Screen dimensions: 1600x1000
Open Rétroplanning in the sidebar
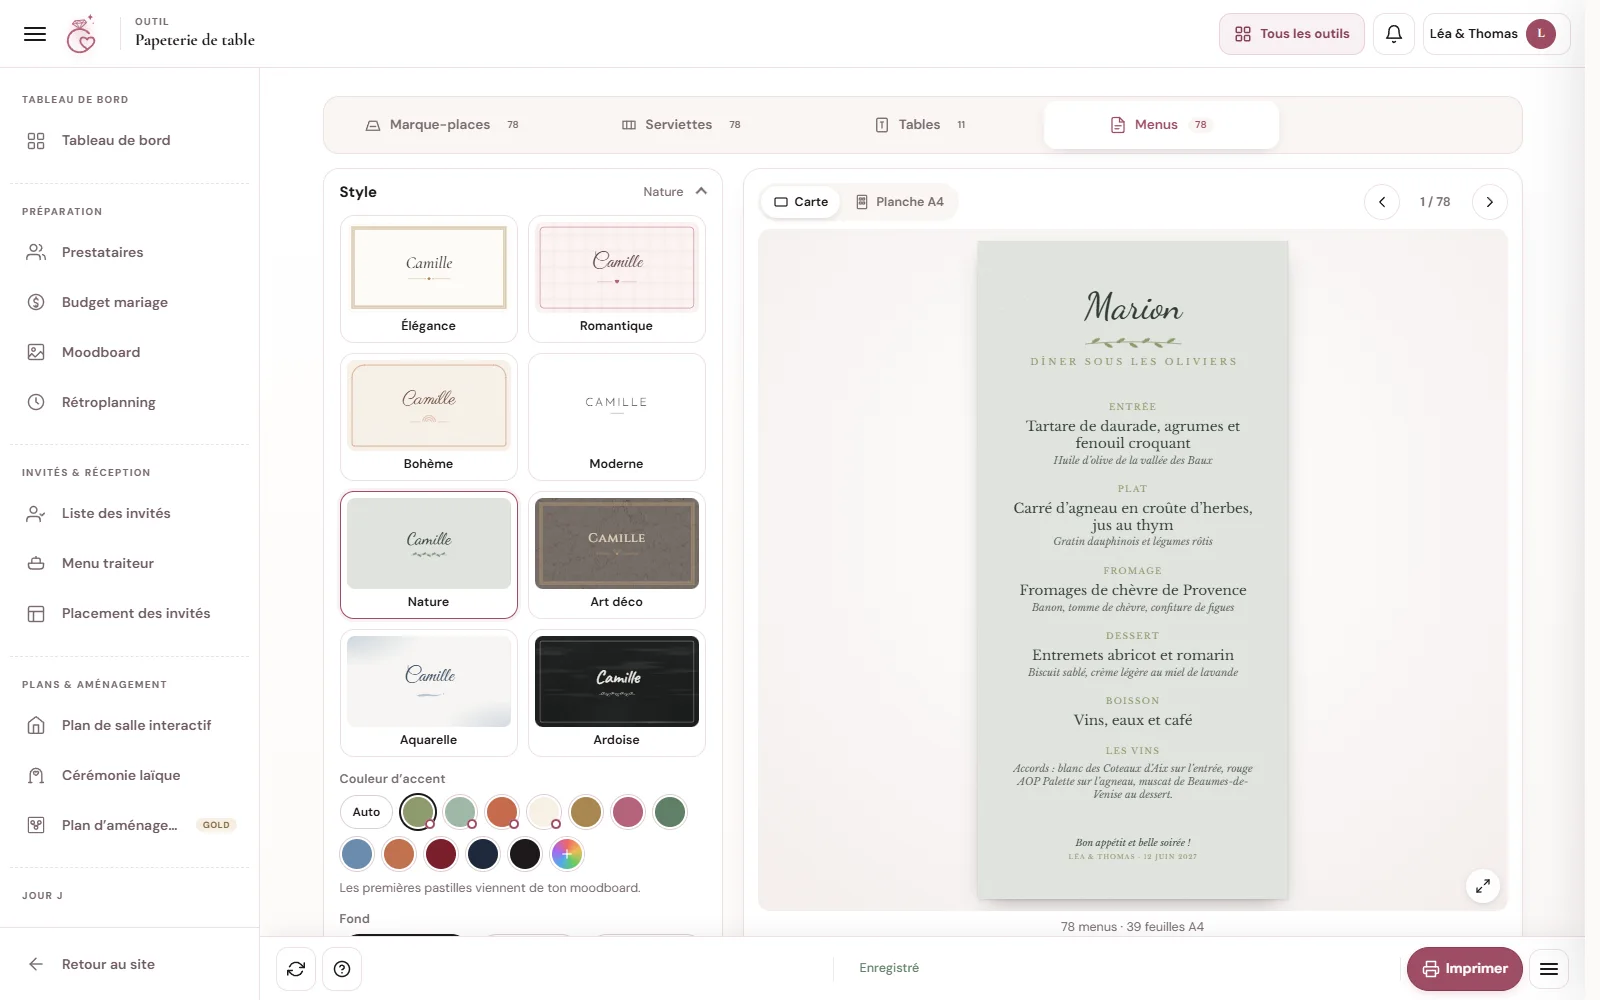[x=130, y=402]
